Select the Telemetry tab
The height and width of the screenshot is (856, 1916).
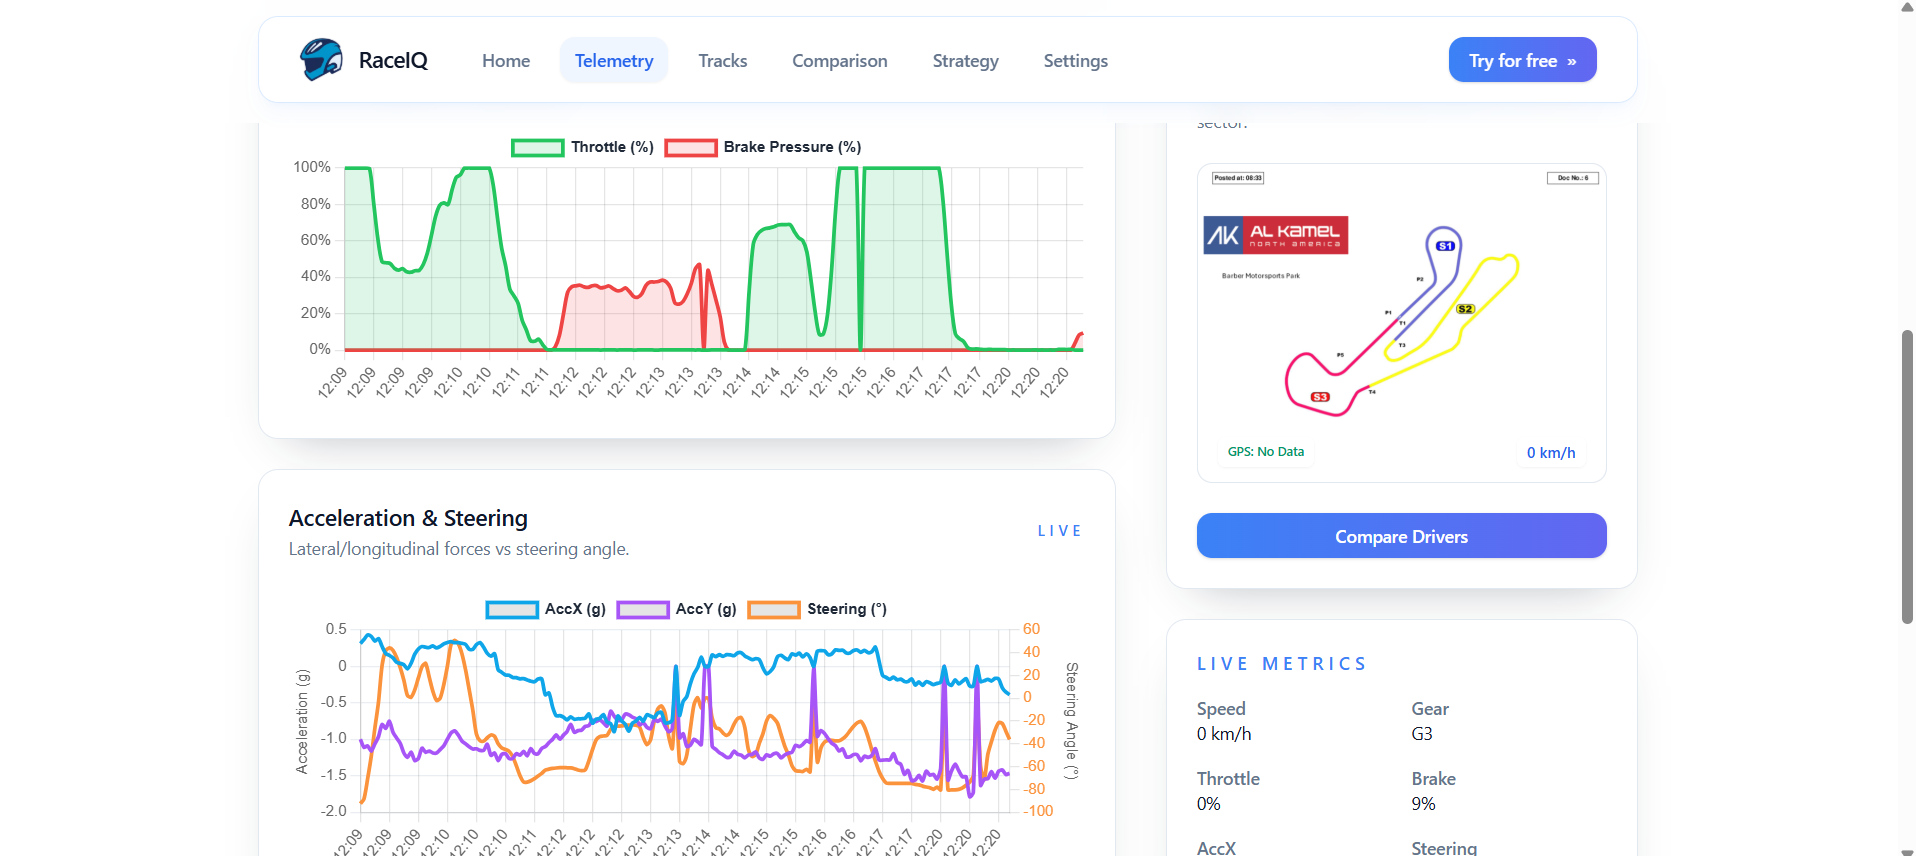pyautogui.click(x=614, y=61)
